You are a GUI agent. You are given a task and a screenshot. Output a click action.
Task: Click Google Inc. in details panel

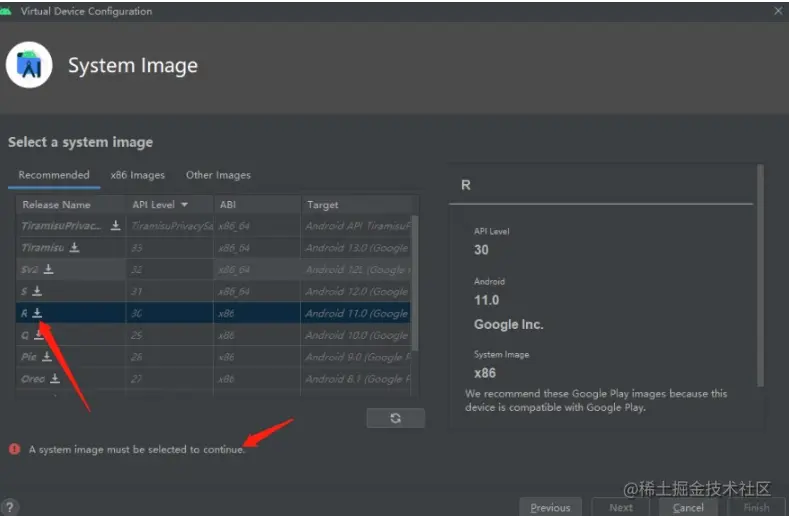(508, 324)
